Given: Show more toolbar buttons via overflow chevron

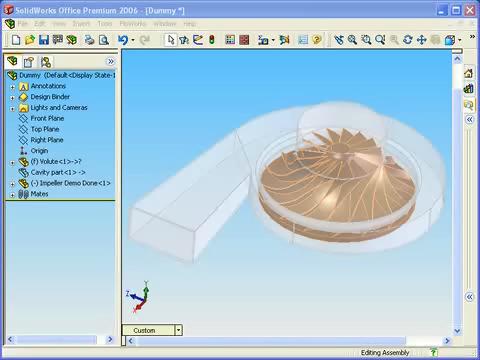Looking at the screenshot, I should click(472, 36).
